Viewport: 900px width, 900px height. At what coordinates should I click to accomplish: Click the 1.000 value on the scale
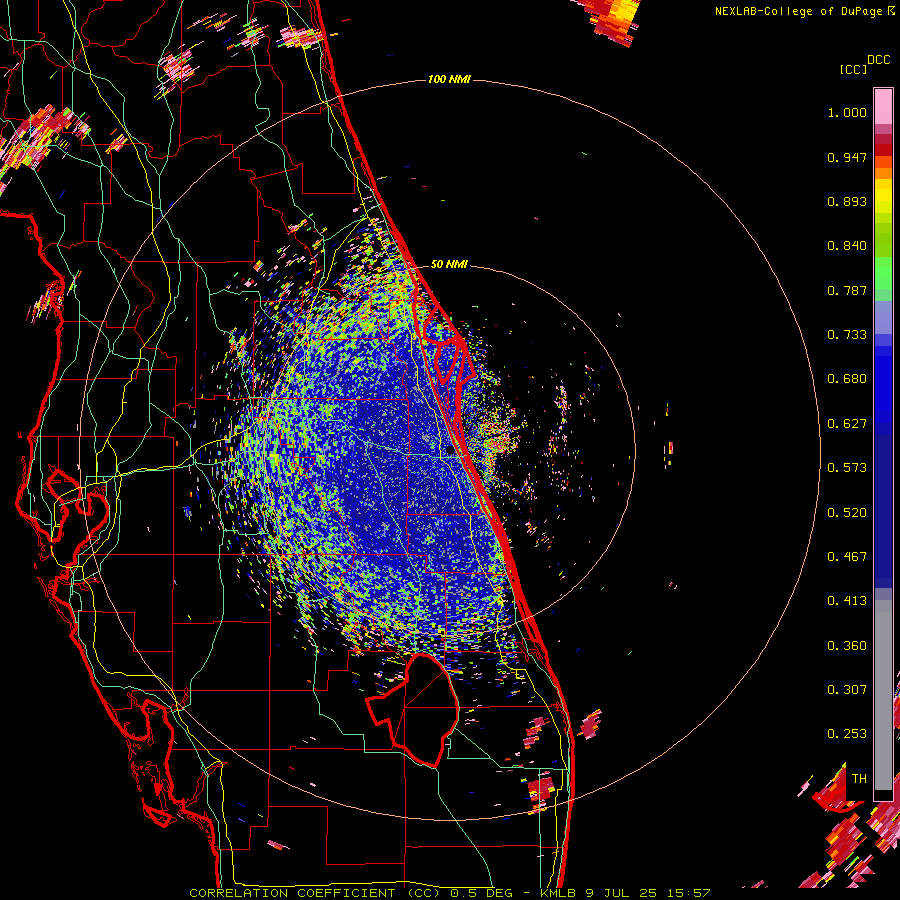tap(847, 112)
